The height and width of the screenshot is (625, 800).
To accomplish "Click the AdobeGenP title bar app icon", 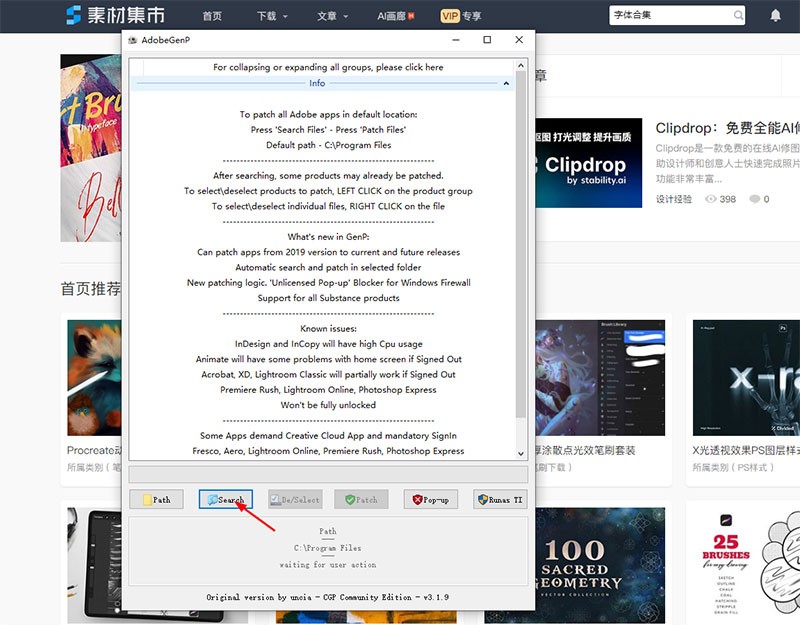I will coord(133,40).
